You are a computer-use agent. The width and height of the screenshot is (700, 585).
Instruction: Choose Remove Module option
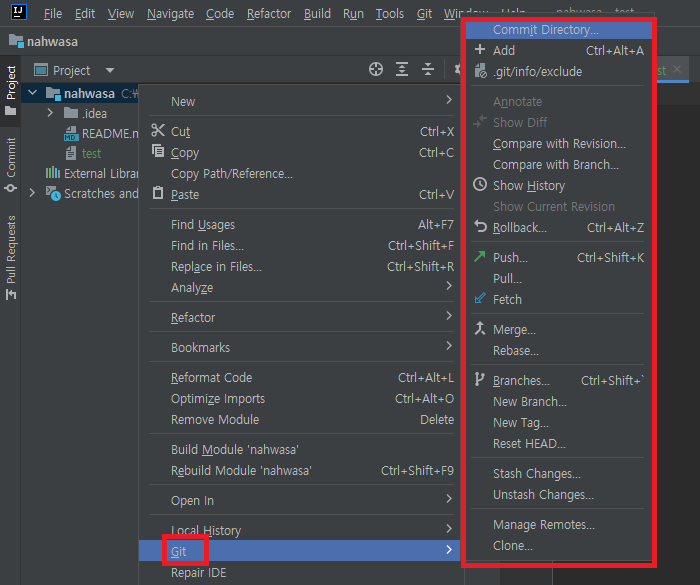pos(301,419)
